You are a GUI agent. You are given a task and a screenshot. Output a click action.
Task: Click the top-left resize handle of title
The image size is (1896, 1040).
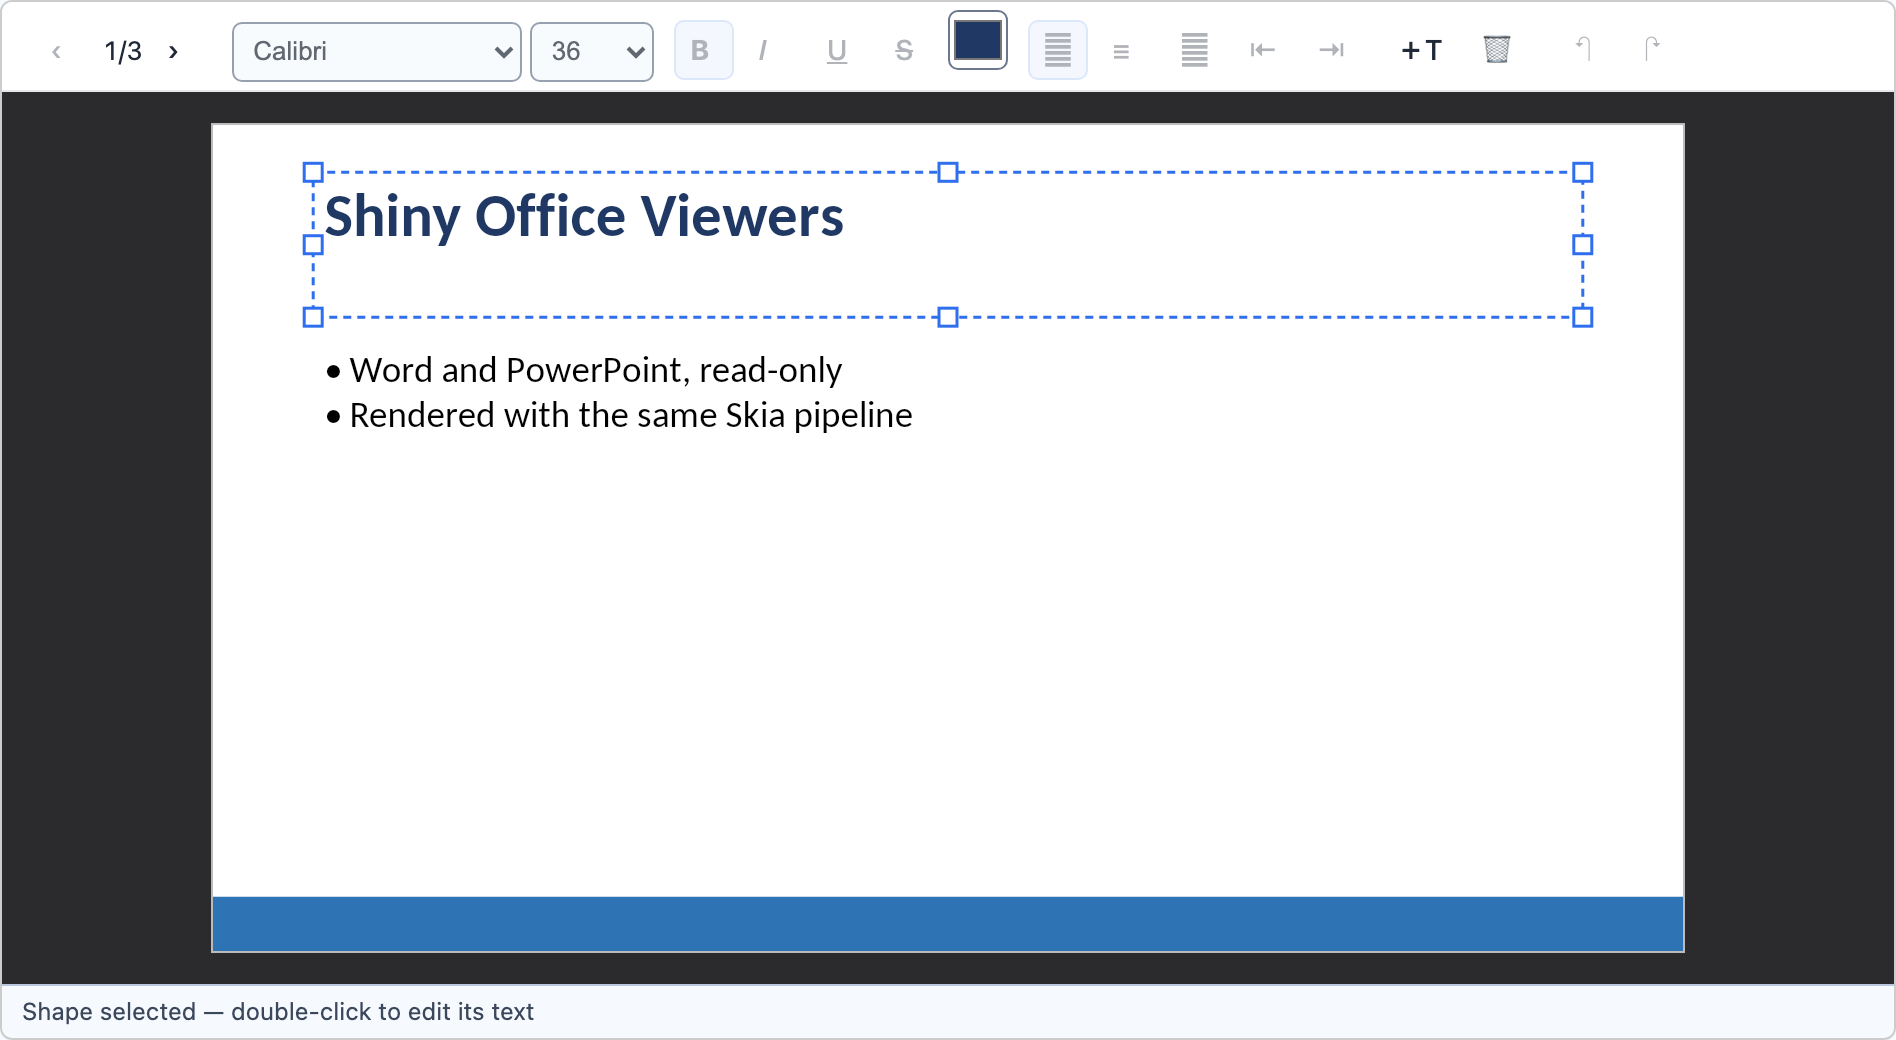pyautogui.click(x=313, y=173)
